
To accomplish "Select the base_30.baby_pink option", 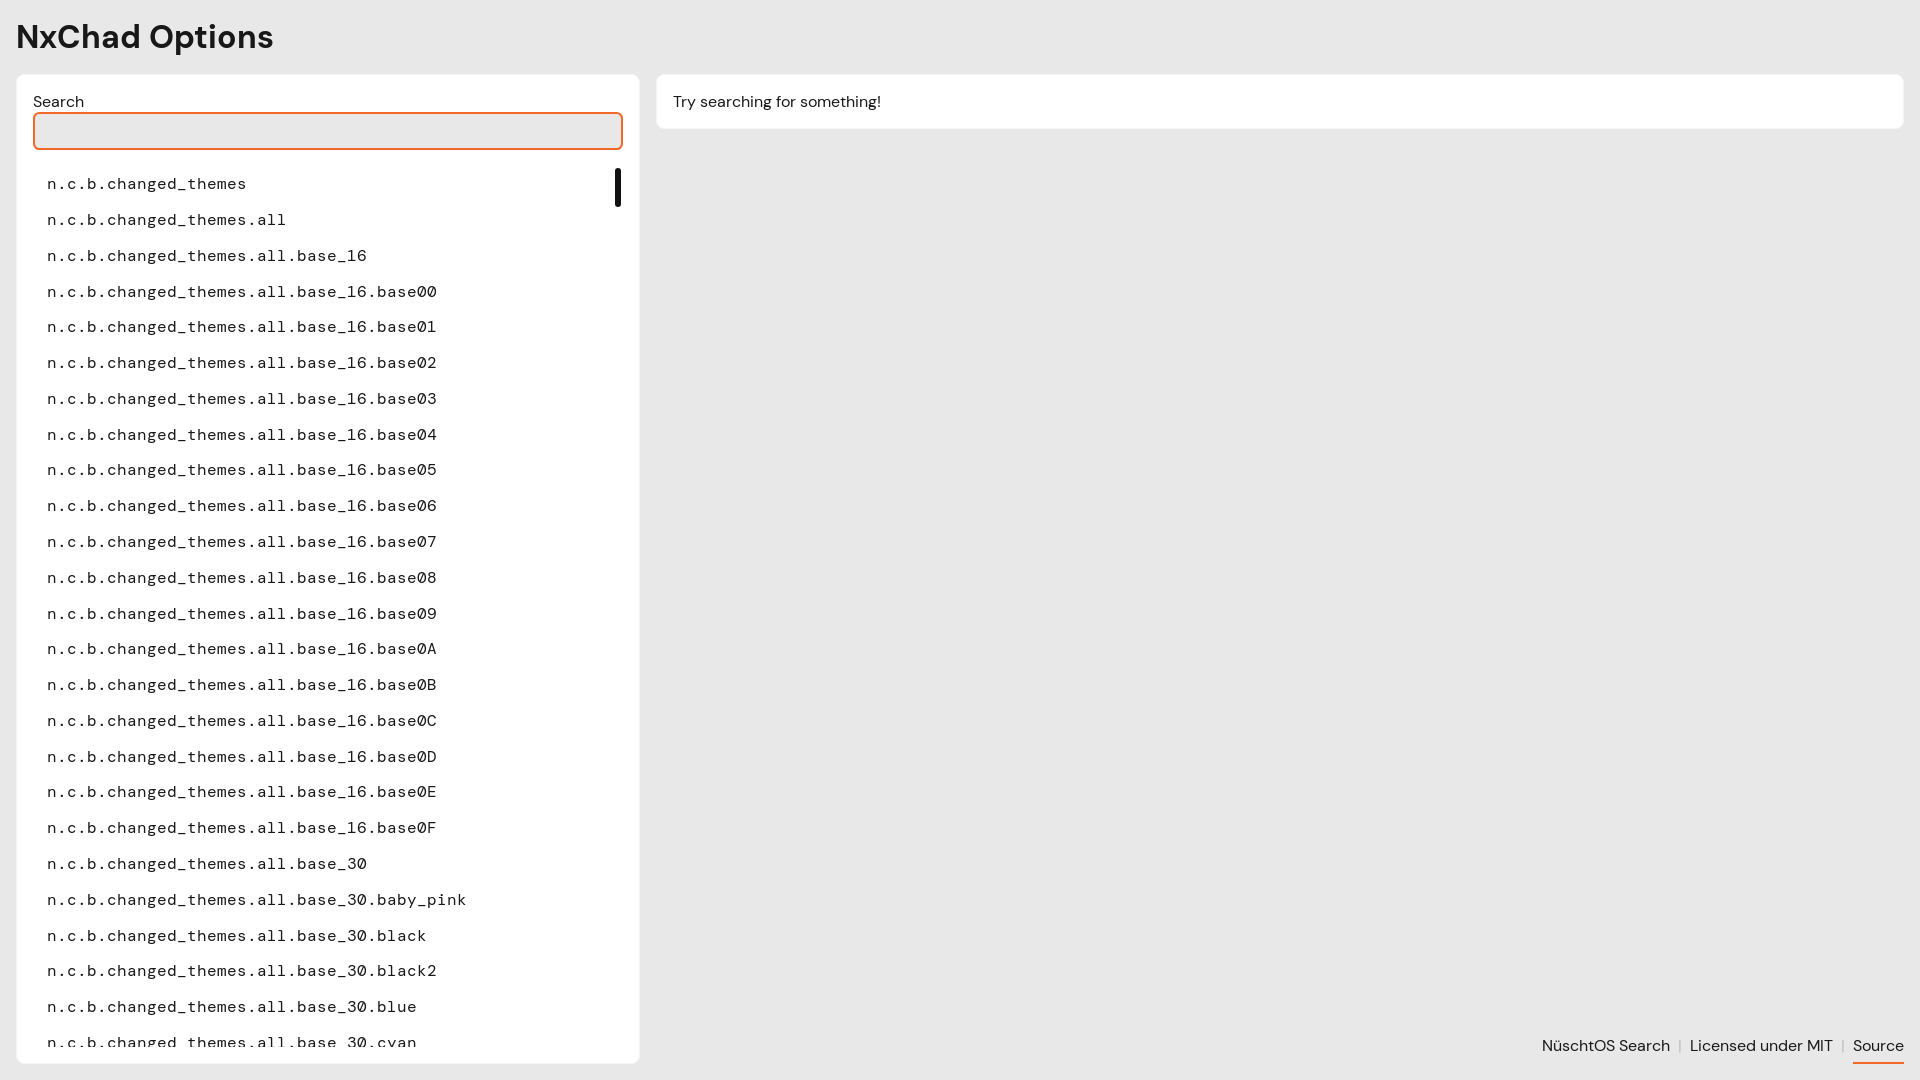I will tap(323, 900).
